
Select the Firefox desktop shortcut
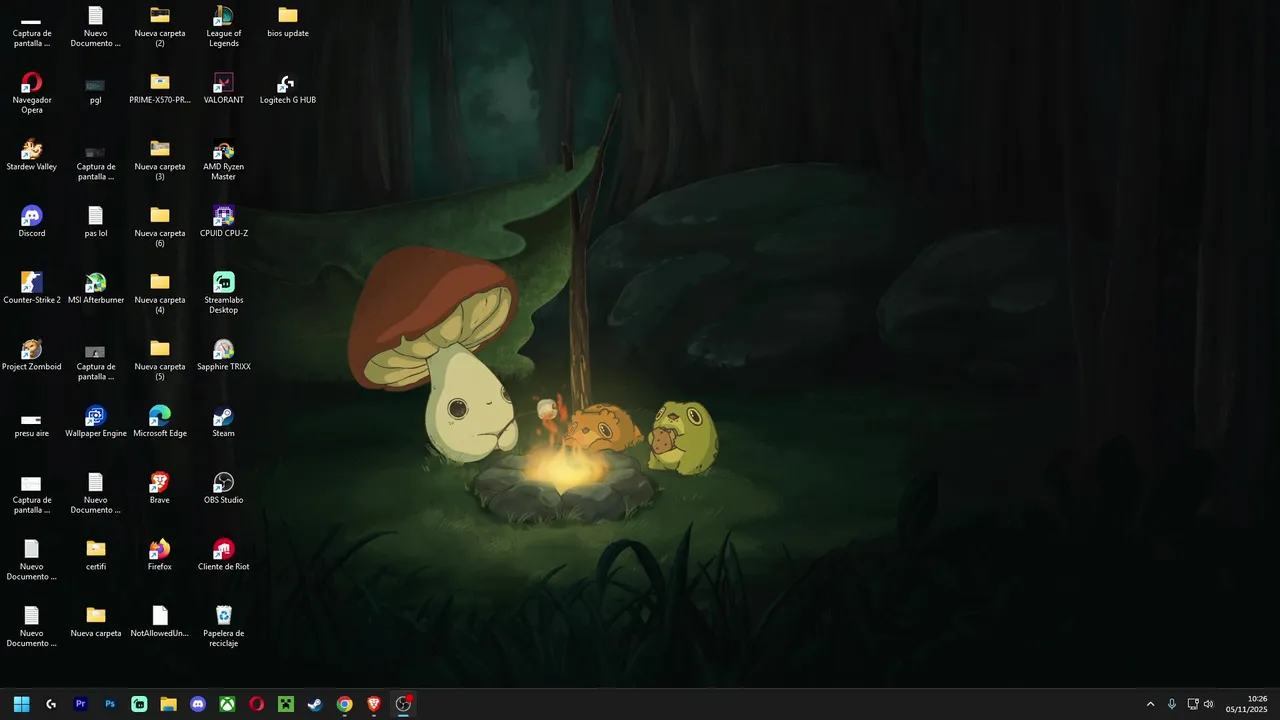click(x=160, y=555)
